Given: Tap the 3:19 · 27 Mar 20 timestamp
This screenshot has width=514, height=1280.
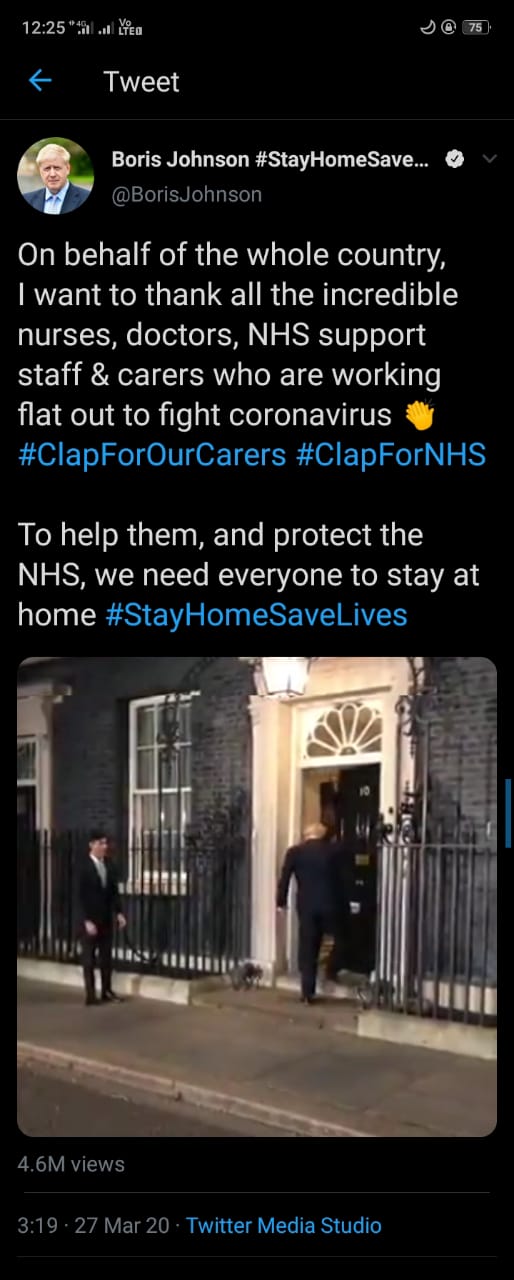Looking at the screenshot, I should pyautogui.click(x=94, y=1225).
